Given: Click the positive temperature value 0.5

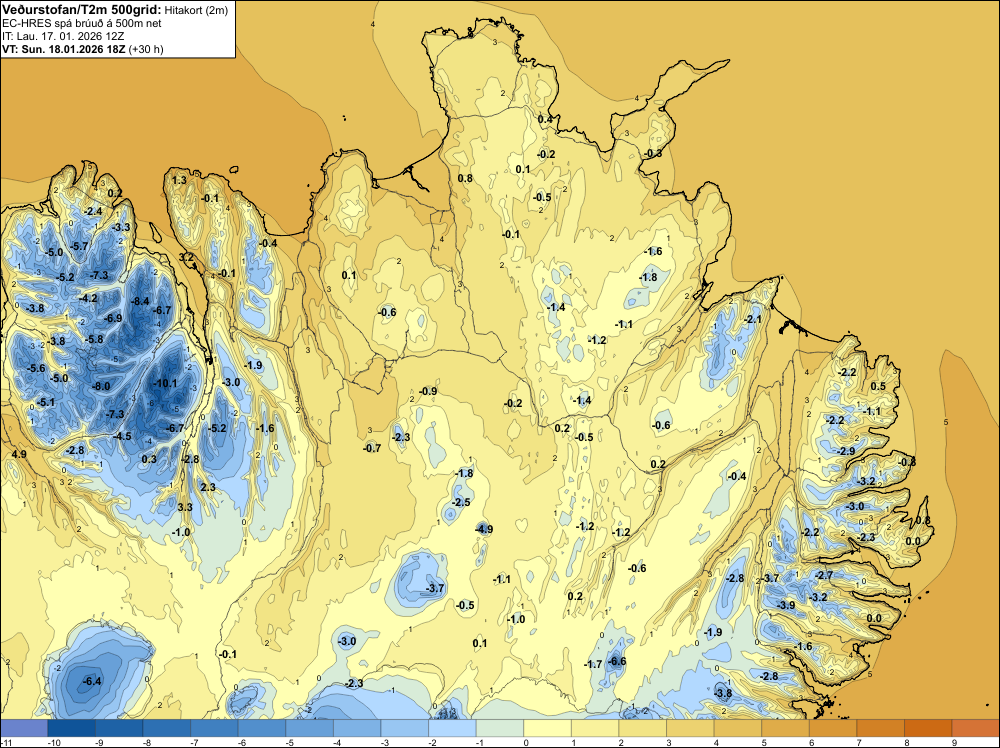Looking at the screenshot, I should [878, 386].
